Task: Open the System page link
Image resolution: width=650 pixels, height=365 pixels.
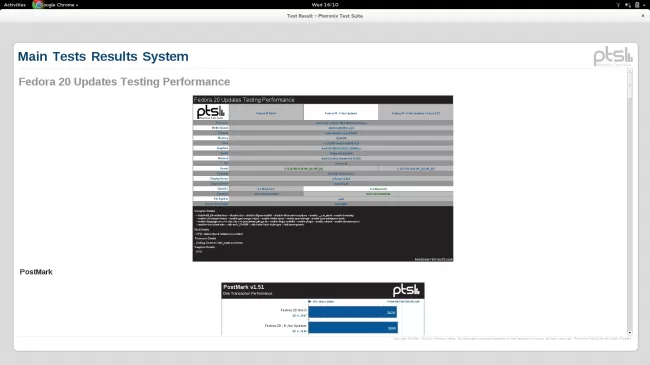Action: pyautogui.click(x=165, y=56)
